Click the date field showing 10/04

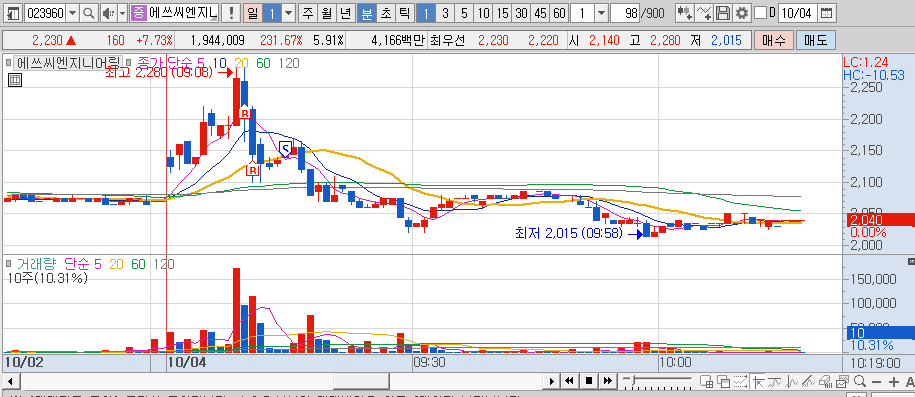coord(798,12)
